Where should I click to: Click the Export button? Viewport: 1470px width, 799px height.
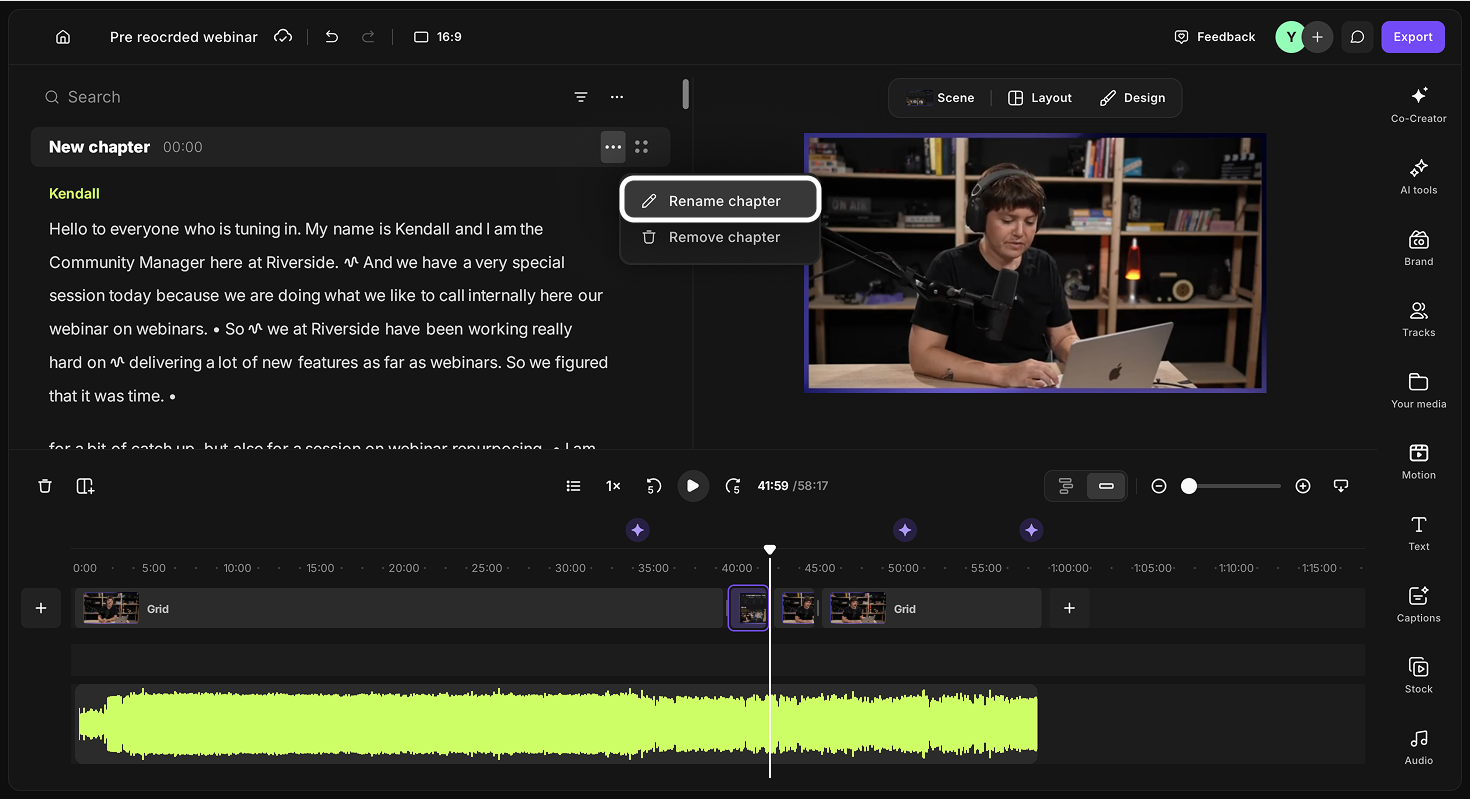1413,37
